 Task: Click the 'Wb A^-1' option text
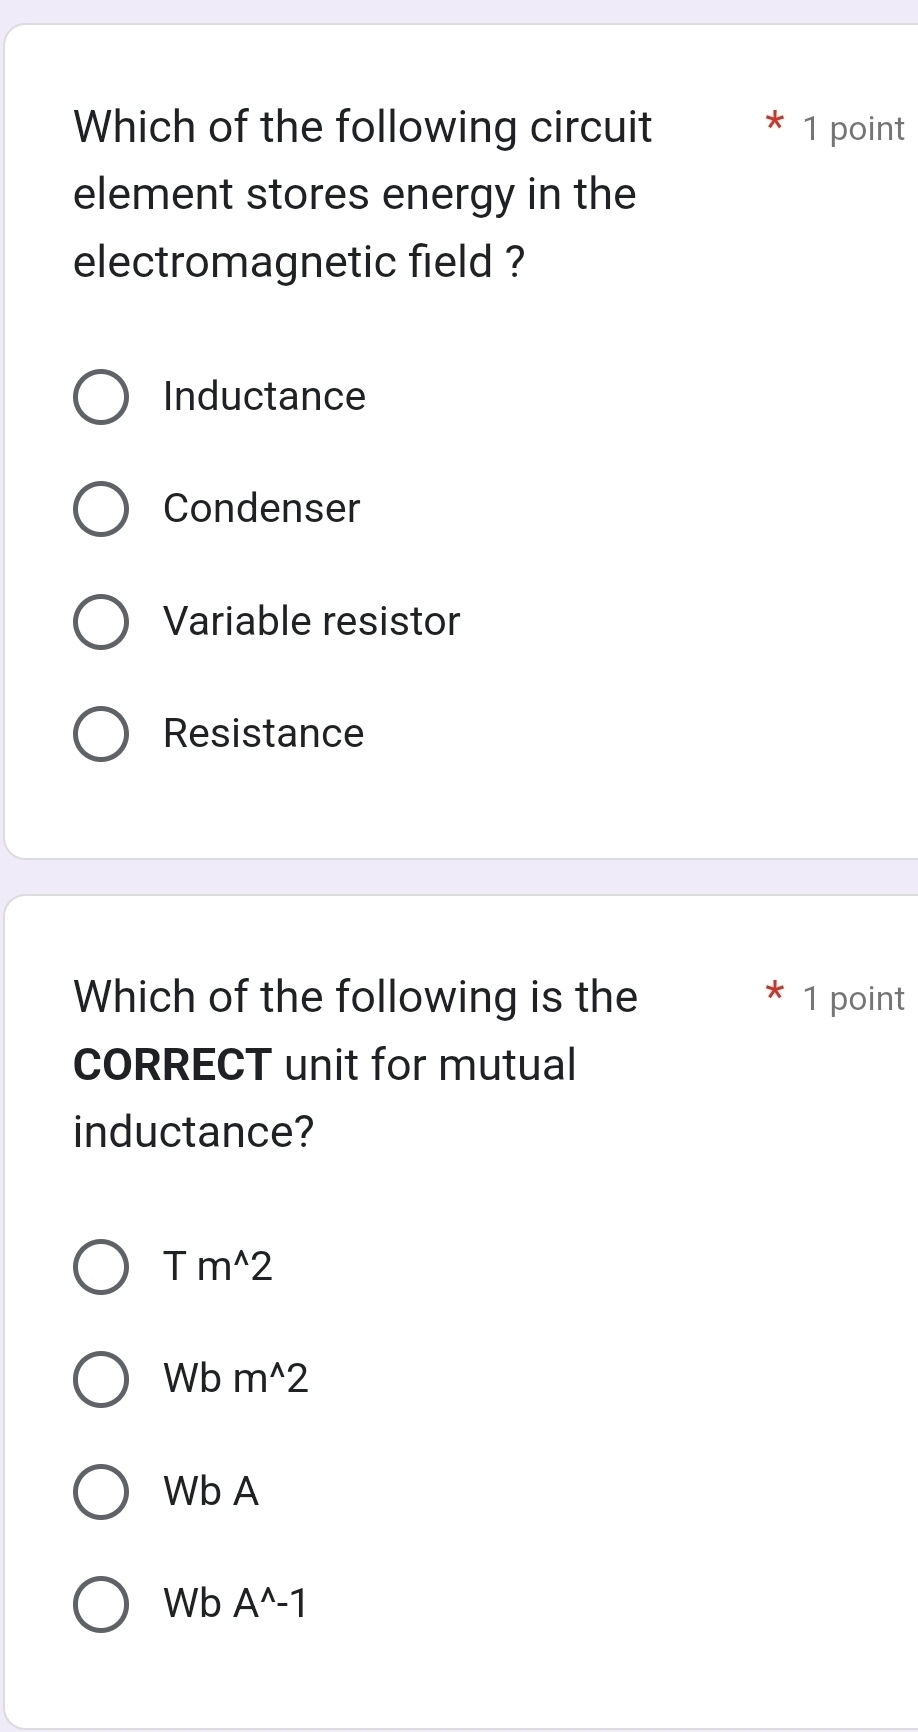pos(236,1603)
